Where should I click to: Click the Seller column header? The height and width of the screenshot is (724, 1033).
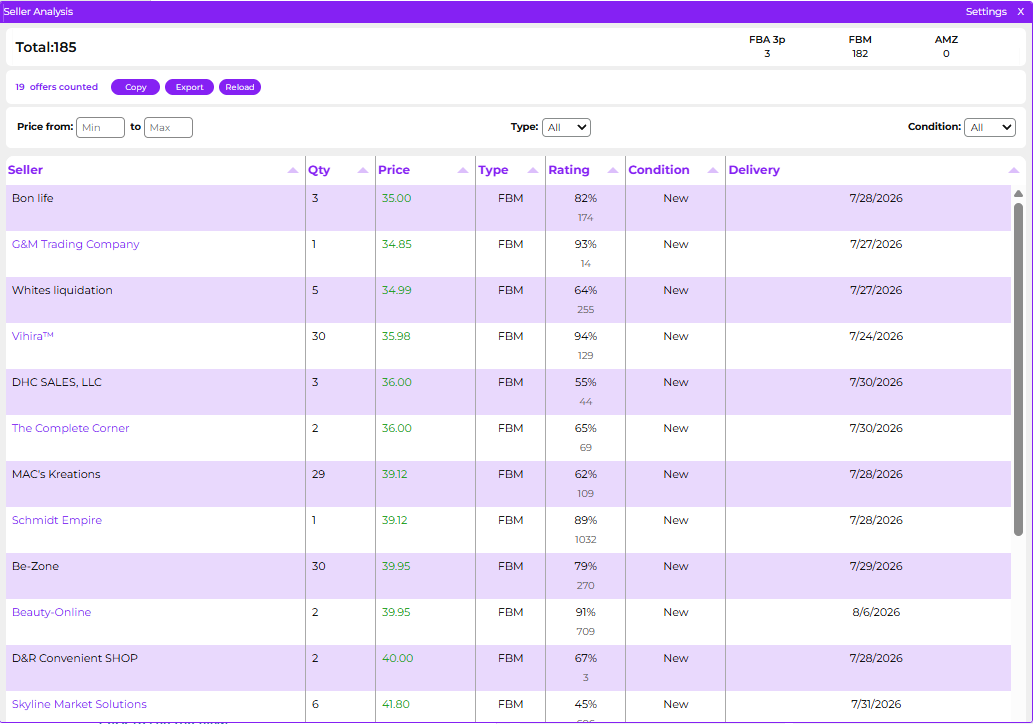25,170
